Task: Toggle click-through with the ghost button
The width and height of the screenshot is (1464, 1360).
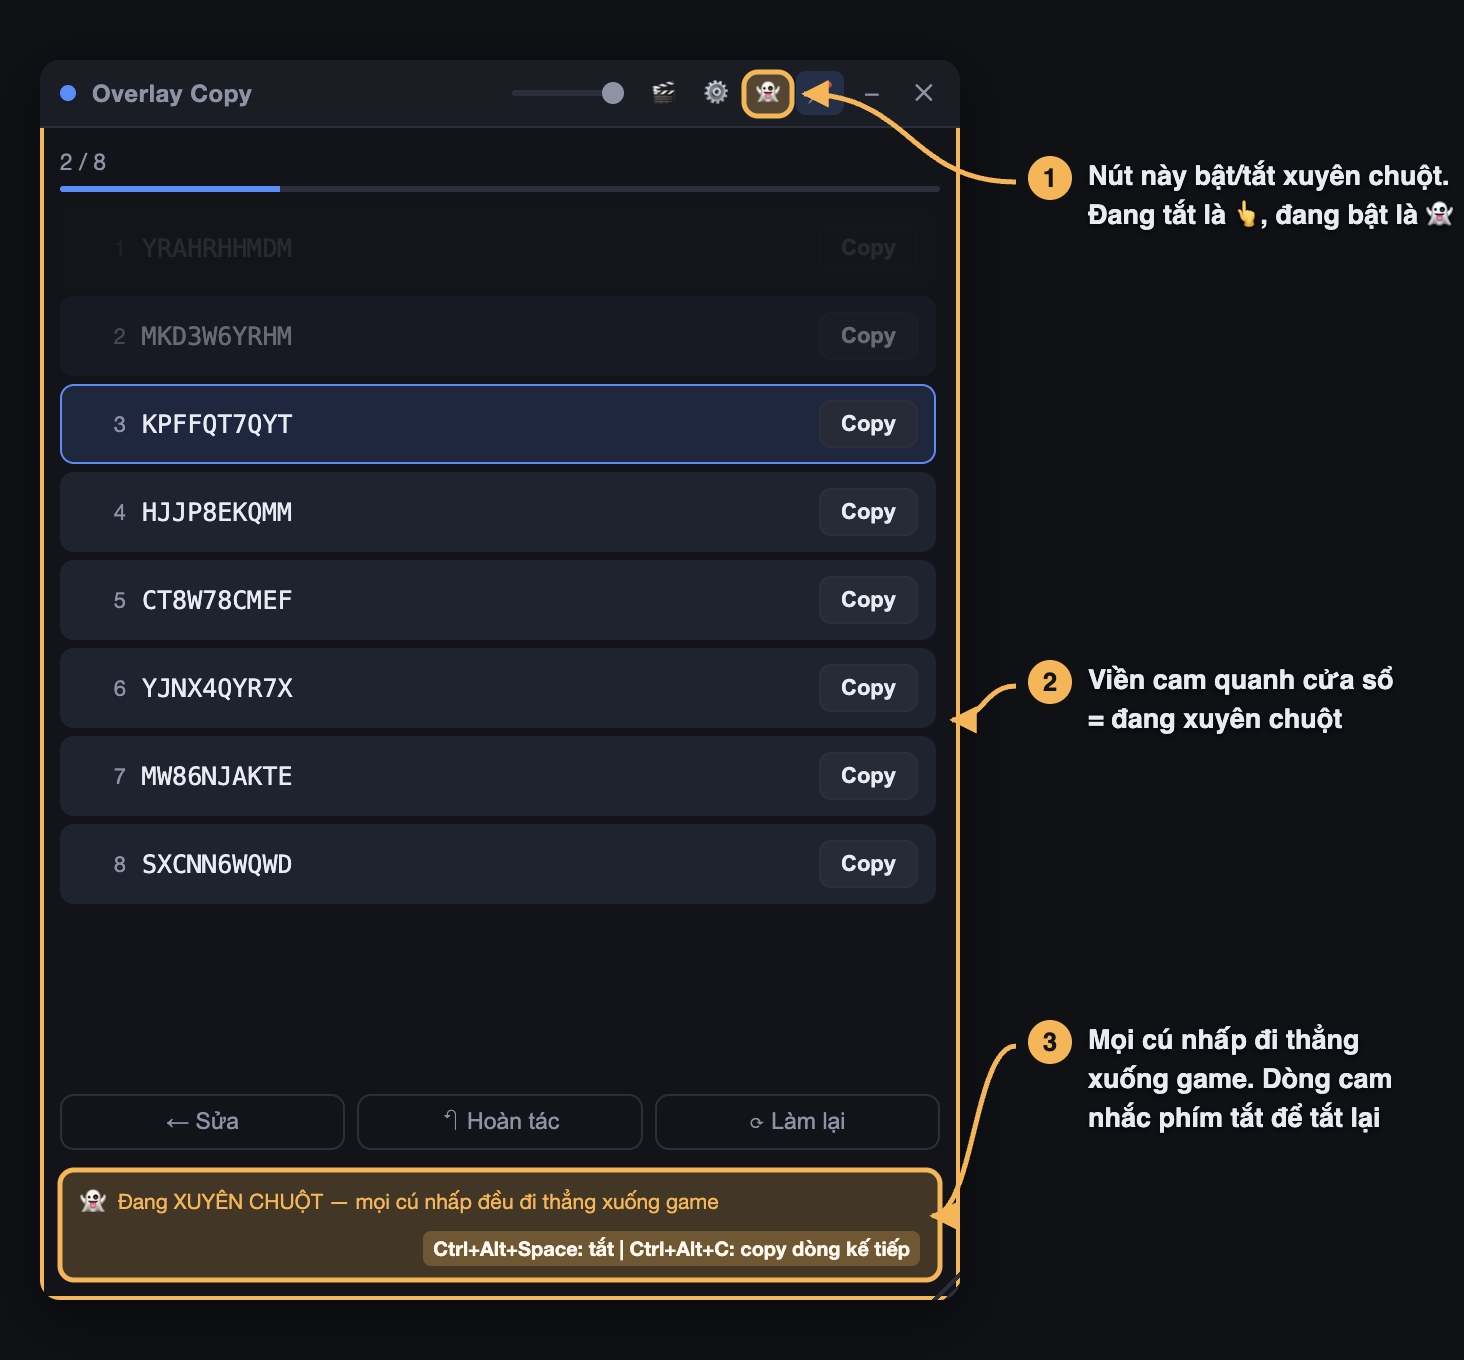Action: coord(768,94)
